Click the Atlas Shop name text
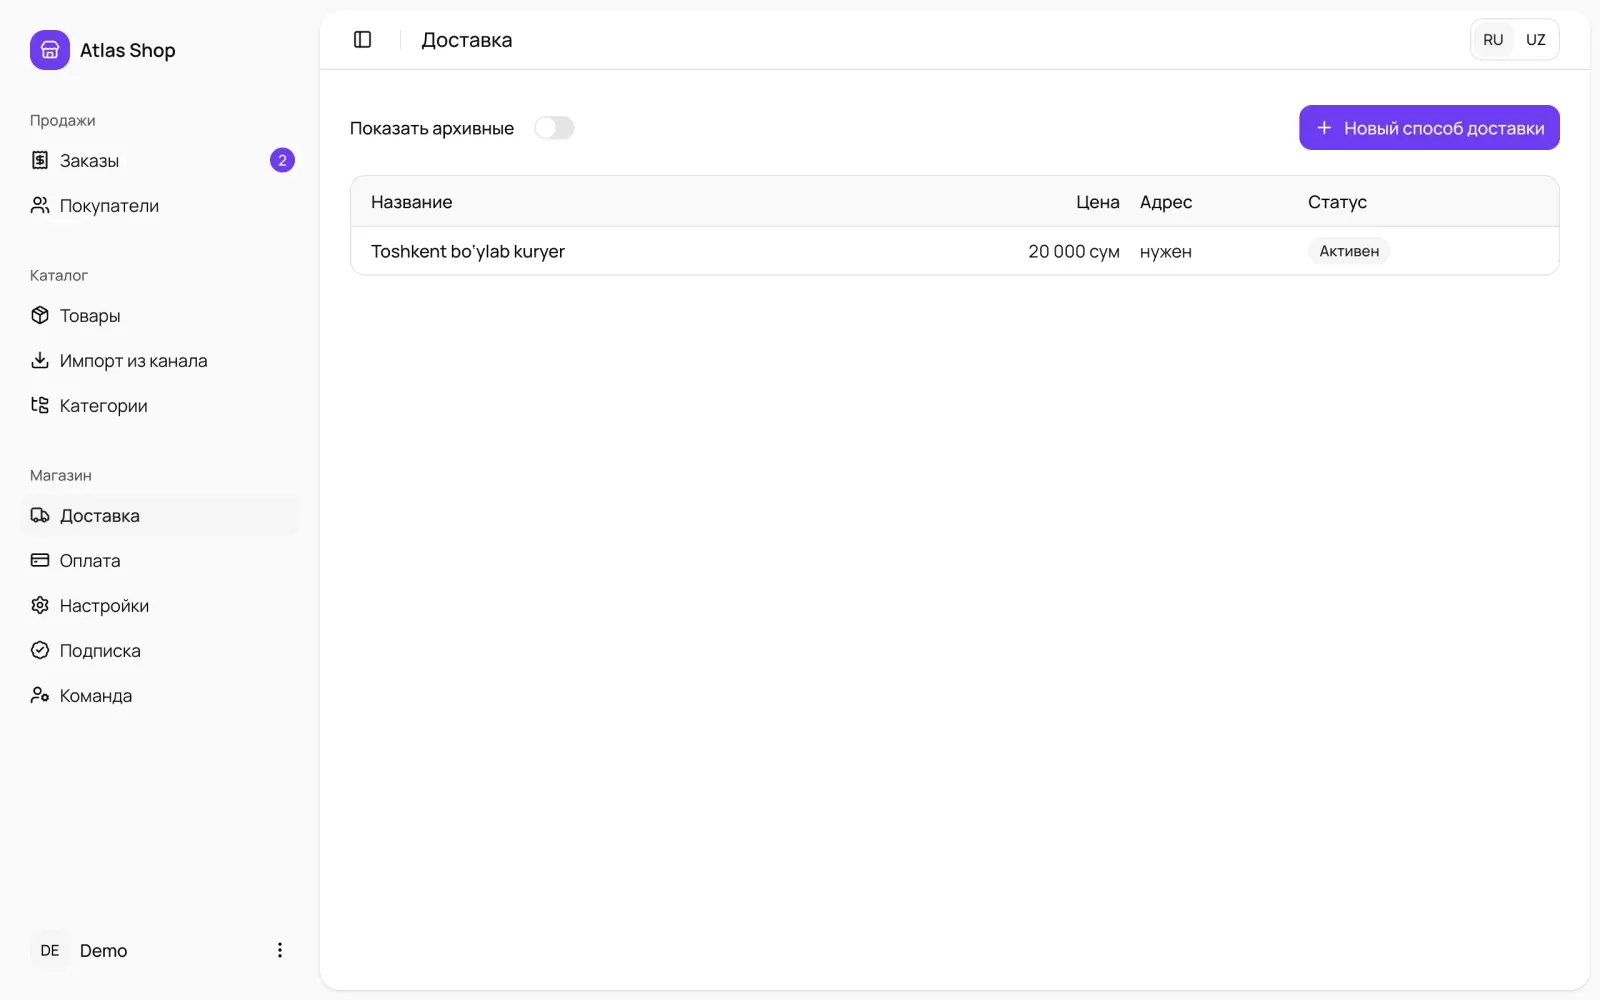 128,50
